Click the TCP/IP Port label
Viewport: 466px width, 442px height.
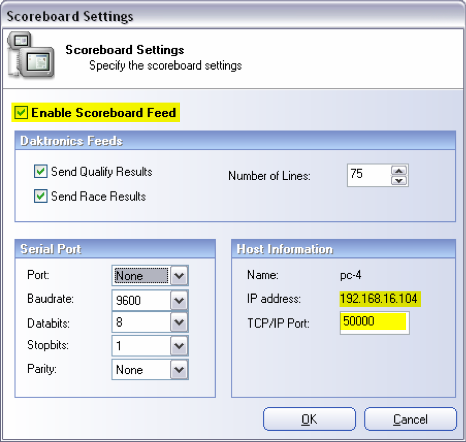(278, 323)
